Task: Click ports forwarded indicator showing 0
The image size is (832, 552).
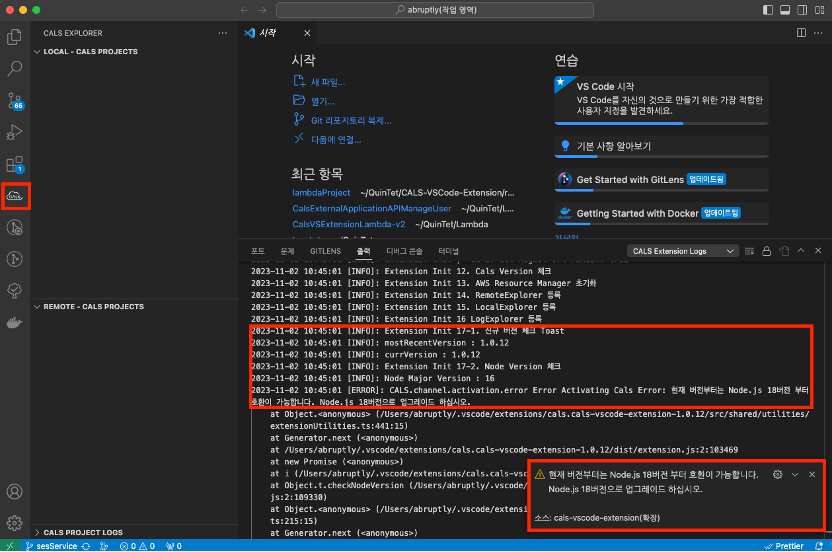Action: (174, 546)
